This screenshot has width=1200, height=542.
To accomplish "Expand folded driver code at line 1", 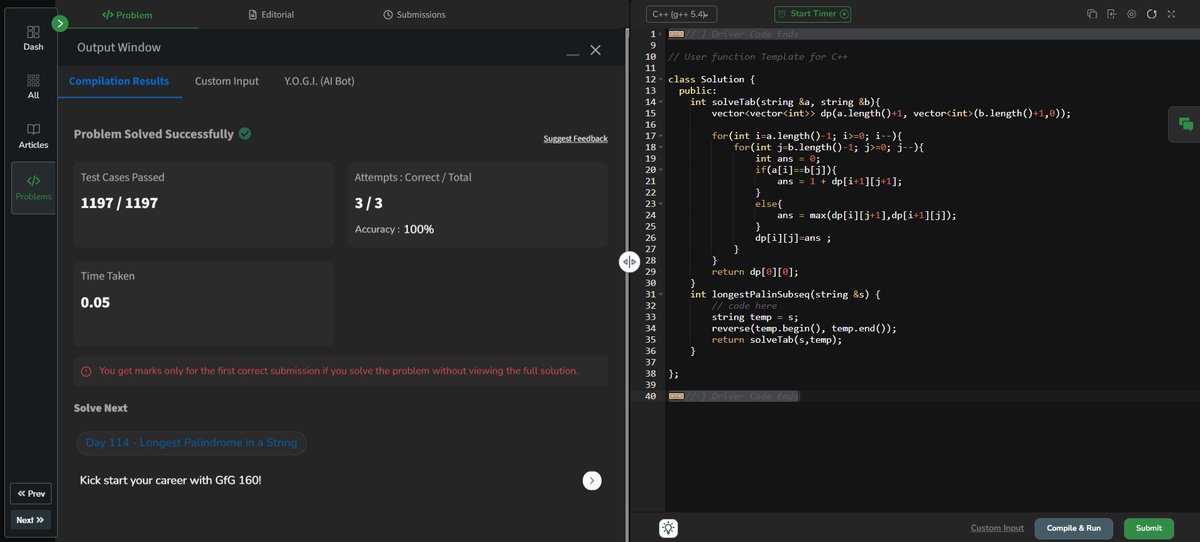I will coord(661,34).
